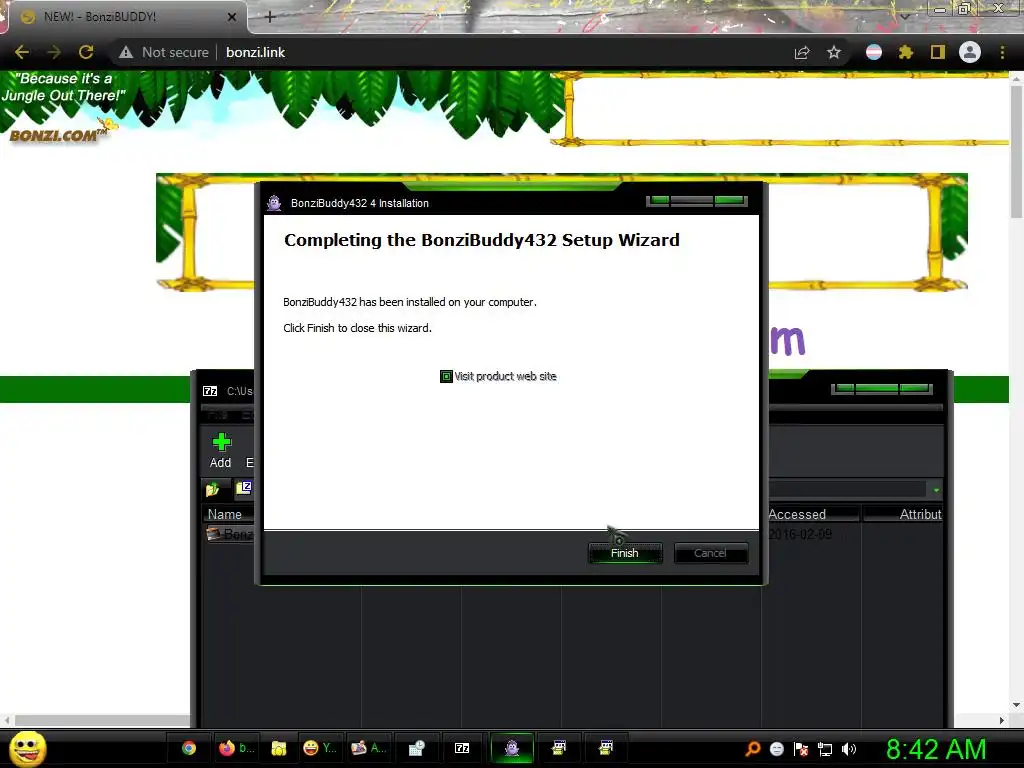Open the smiley Start button
This screenshot has height=768, width=1024.
point(28,749)
